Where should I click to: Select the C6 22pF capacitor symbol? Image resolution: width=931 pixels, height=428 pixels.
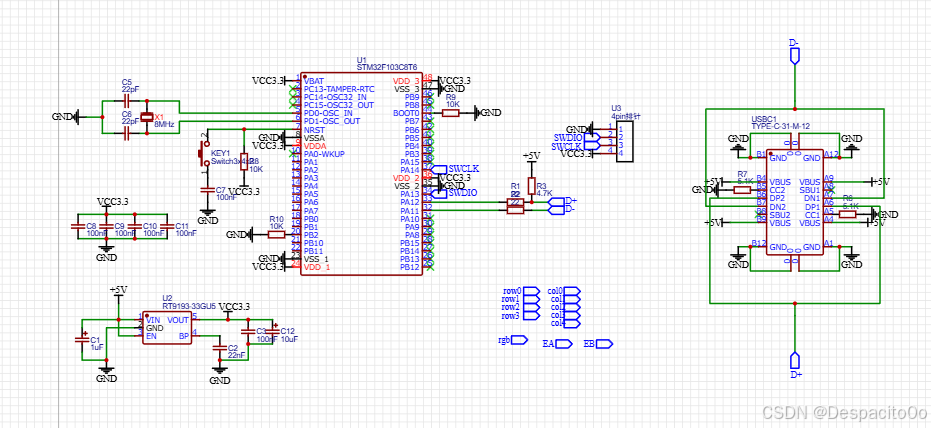pos(126,134)
